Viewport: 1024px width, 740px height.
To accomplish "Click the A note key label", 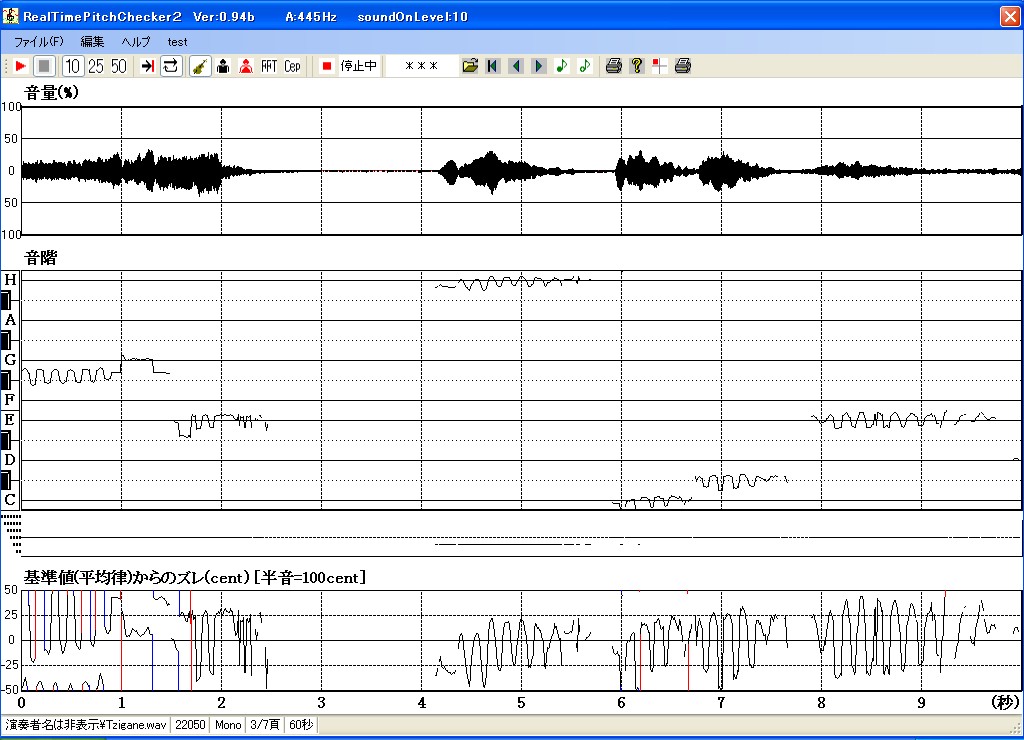I will coord(10,320).
